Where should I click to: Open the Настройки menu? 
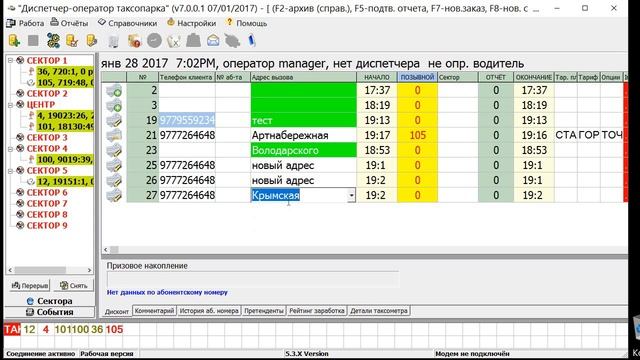tap(191, 23)
